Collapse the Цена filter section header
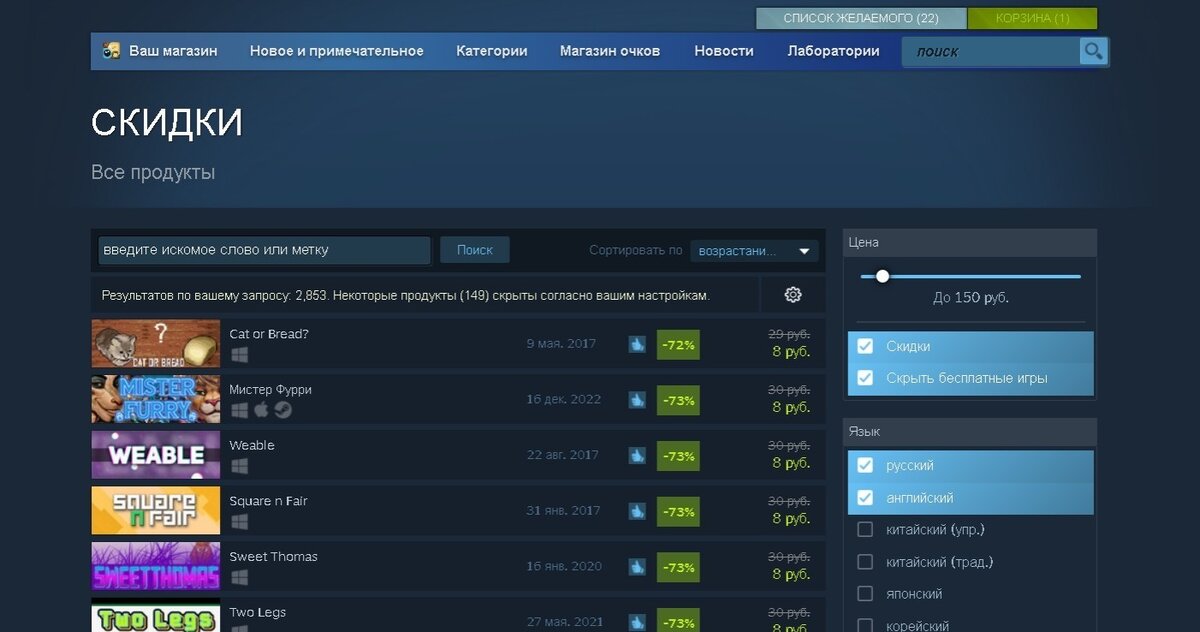The image size is (1200, 632). tap(970, 243)
